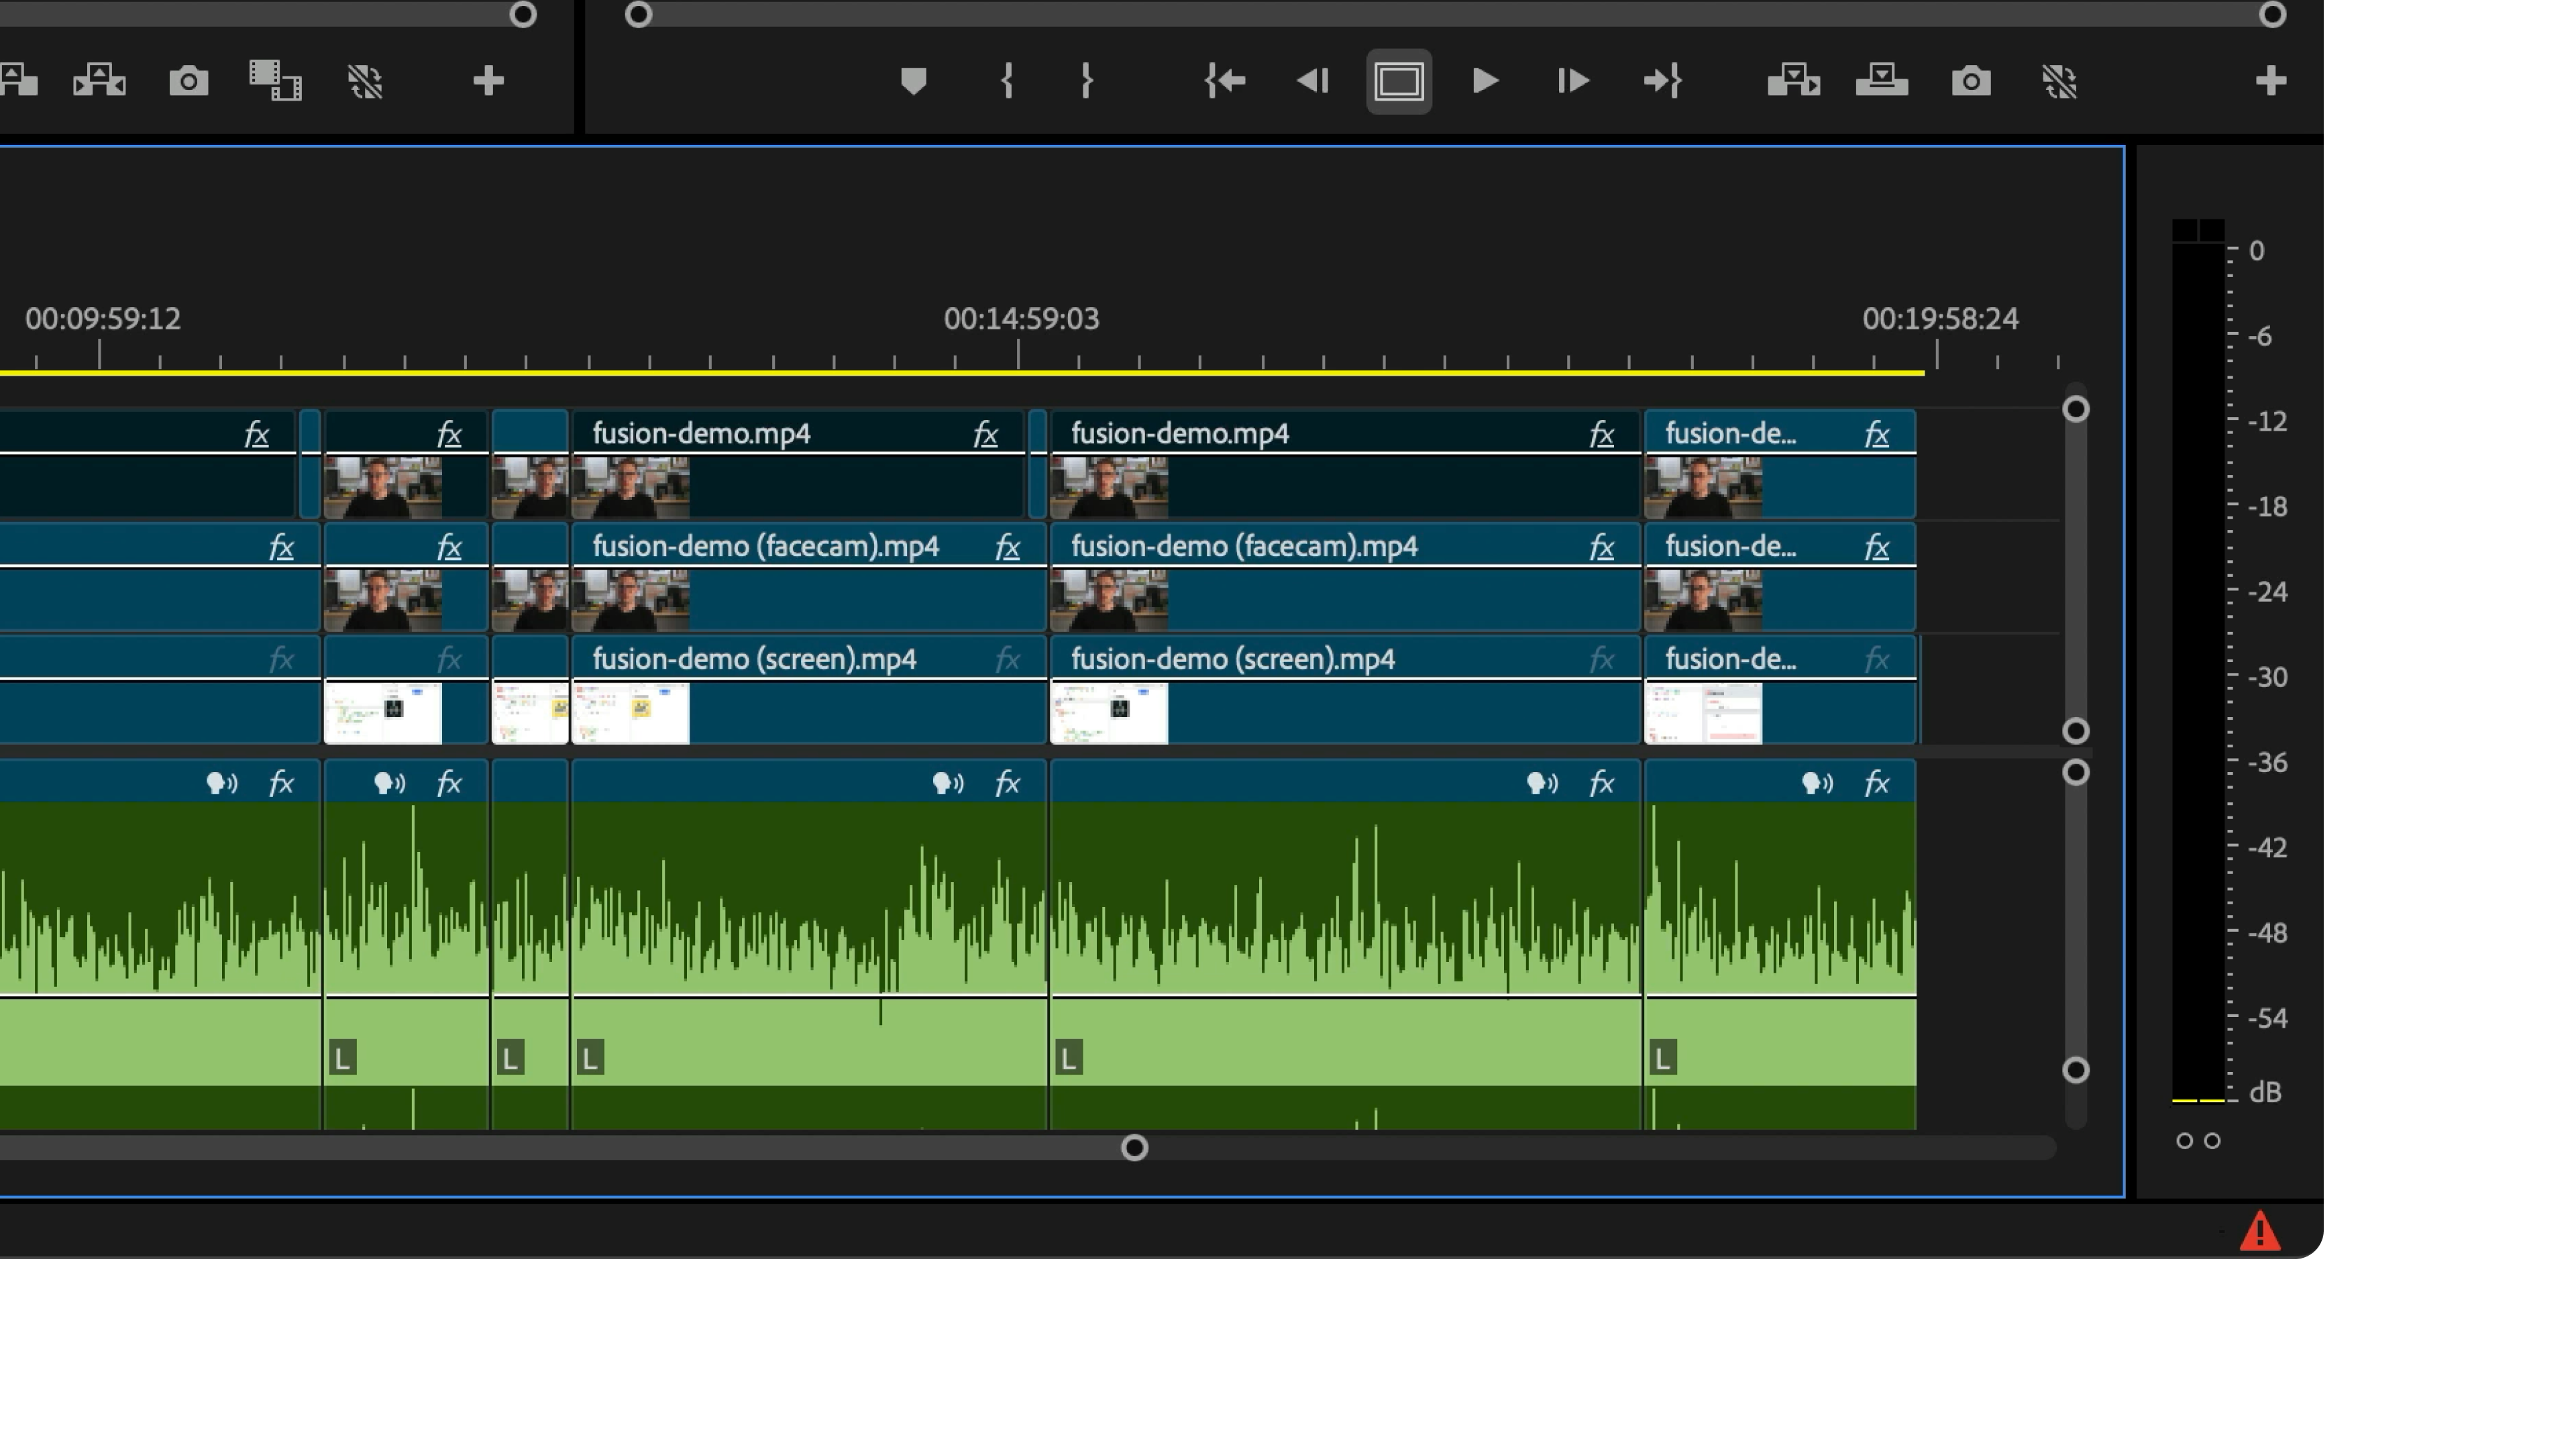Click the warning triangle at the bottom right
2576x1449 pixels.
(2262, 1230)
